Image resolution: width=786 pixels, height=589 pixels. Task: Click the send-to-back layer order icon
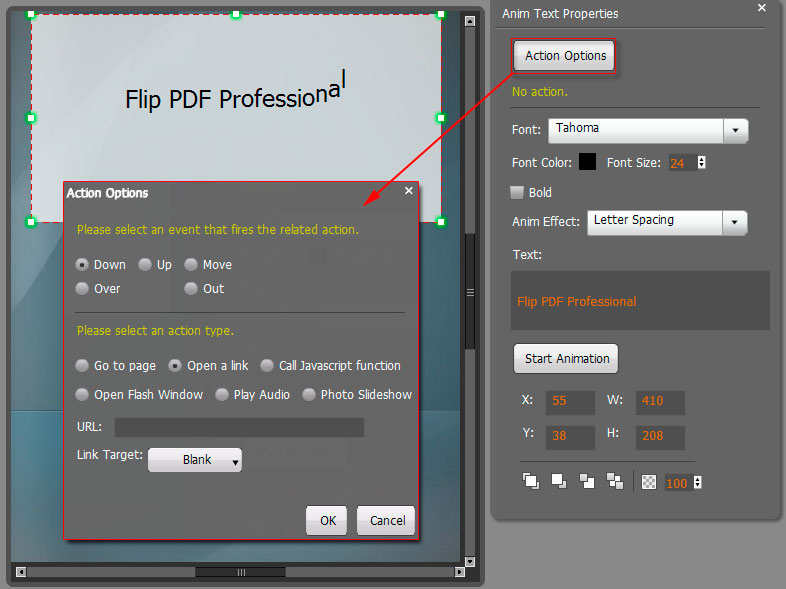click(x=558, y=481)
